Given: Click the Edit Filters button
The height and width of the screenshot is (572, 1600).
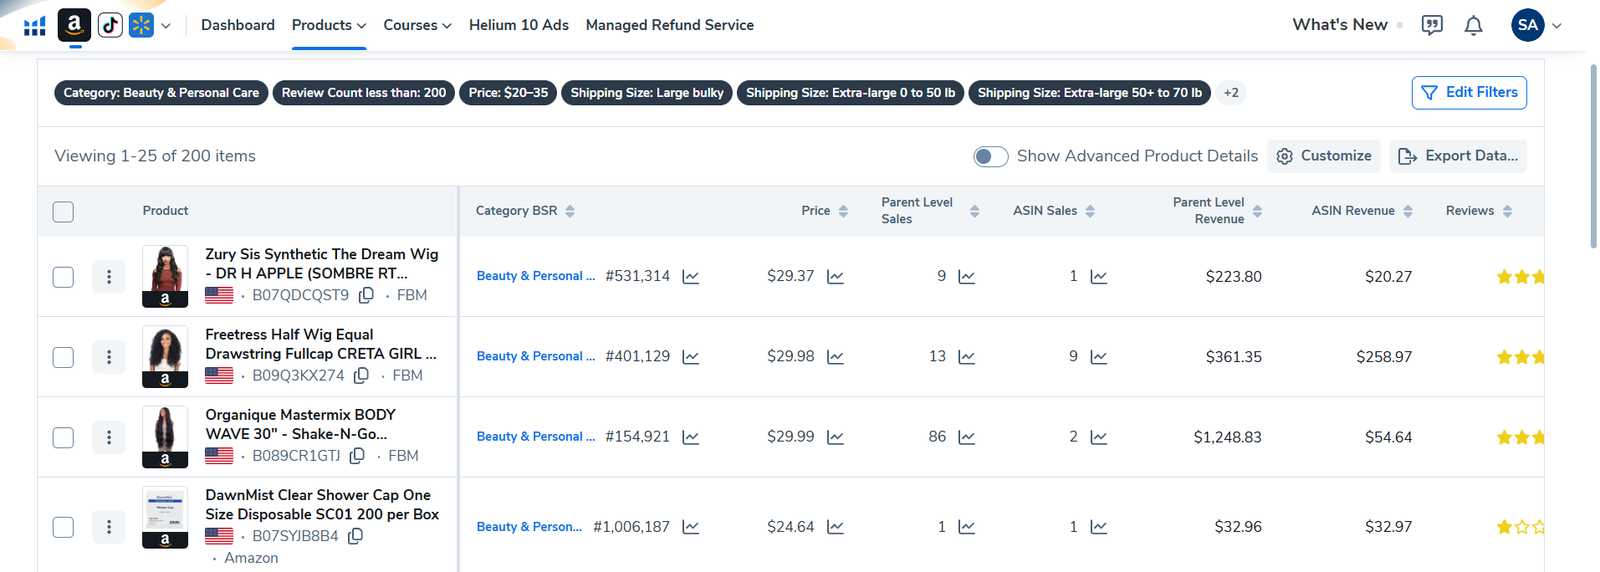Looking at the screenshot, I should [x=1469, y=93].
